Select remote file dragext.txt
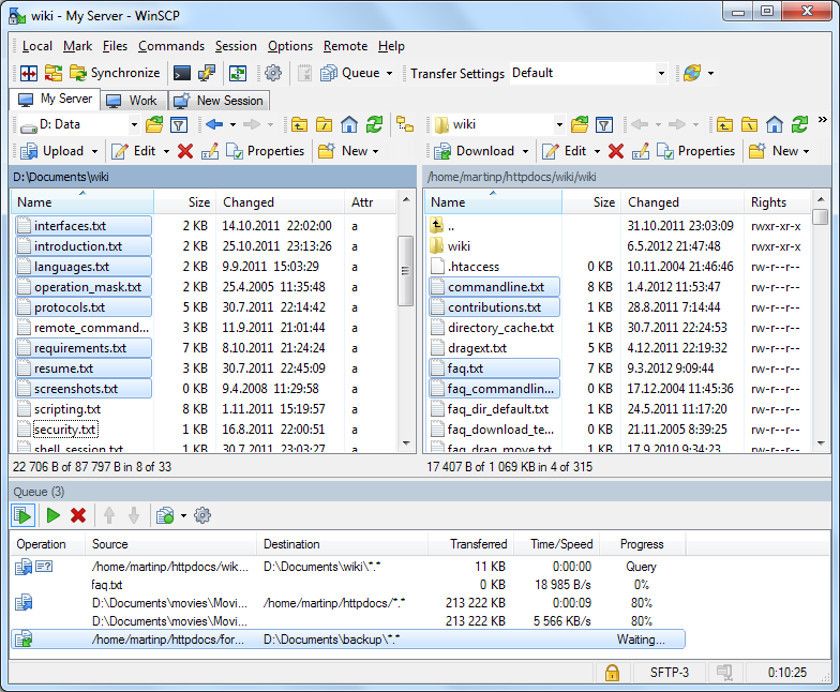This screenshot has height=692, width=840. (x=477, y=348)
